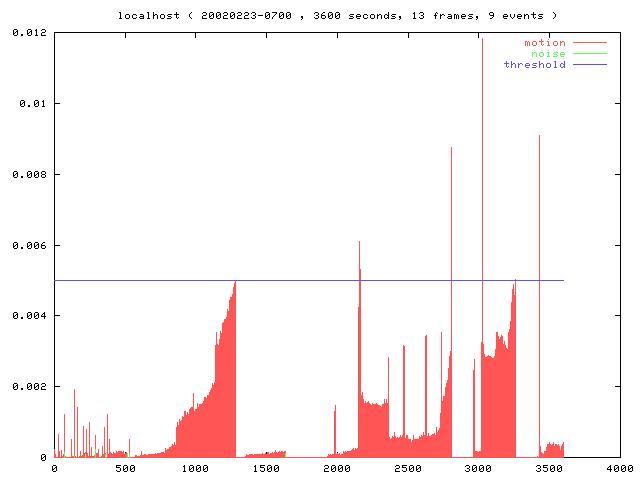Click the chart title starting with "localhost"
This screenshot has width=640, height=480.
337,15
